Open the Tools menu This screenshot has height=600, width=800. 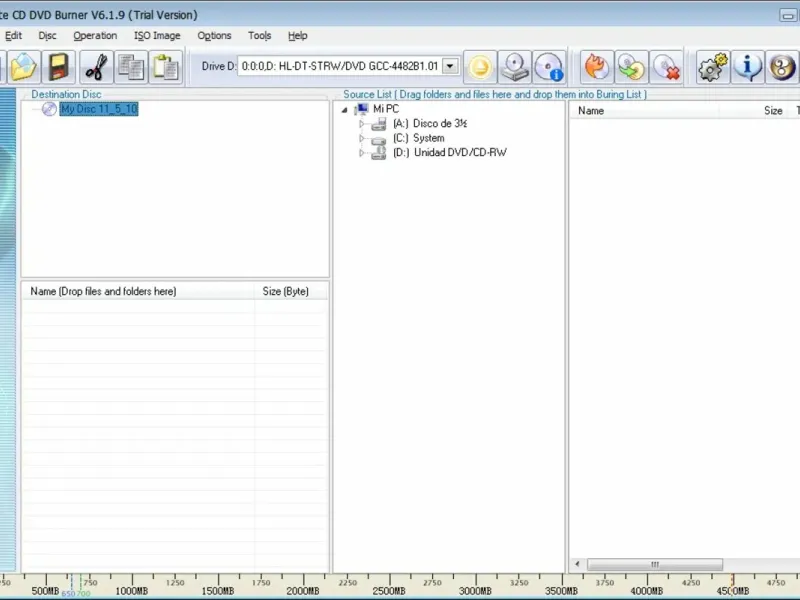(x=260, y=36)
